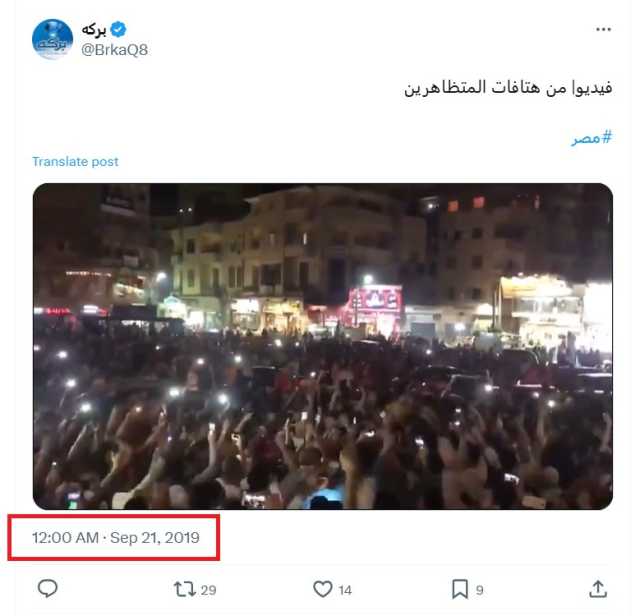Screen dimensions: 640x616
Task: Open the #مصر hashtag
Action: 592,138
